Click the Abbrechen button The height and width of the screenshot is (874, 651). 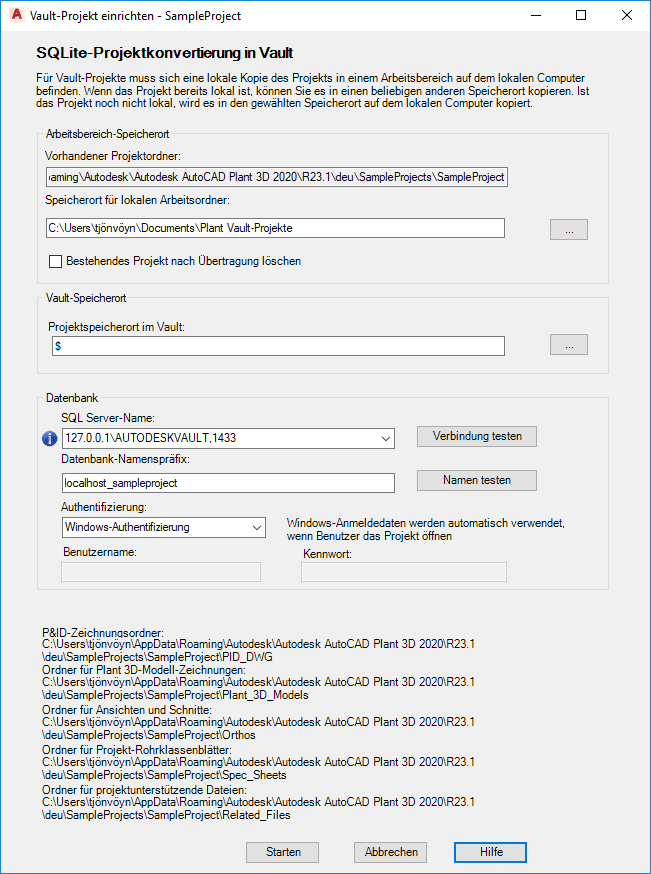[391, 852]
